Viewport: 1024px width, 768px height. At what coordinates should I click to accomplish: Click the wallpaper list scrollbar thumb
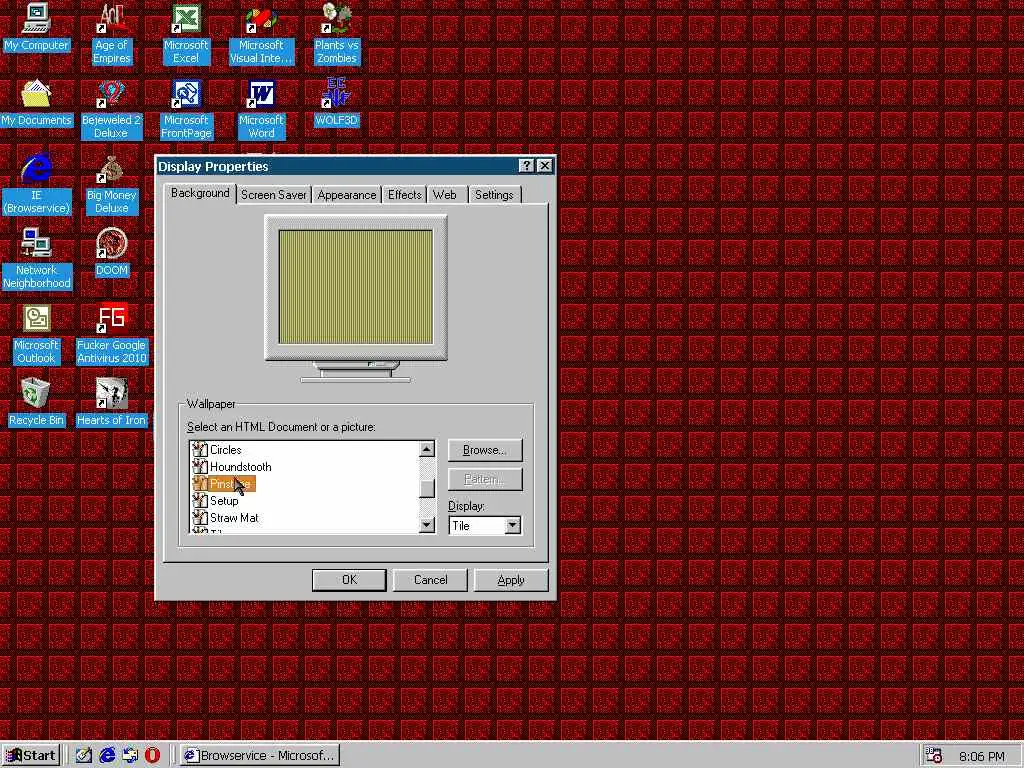(426, 488)
